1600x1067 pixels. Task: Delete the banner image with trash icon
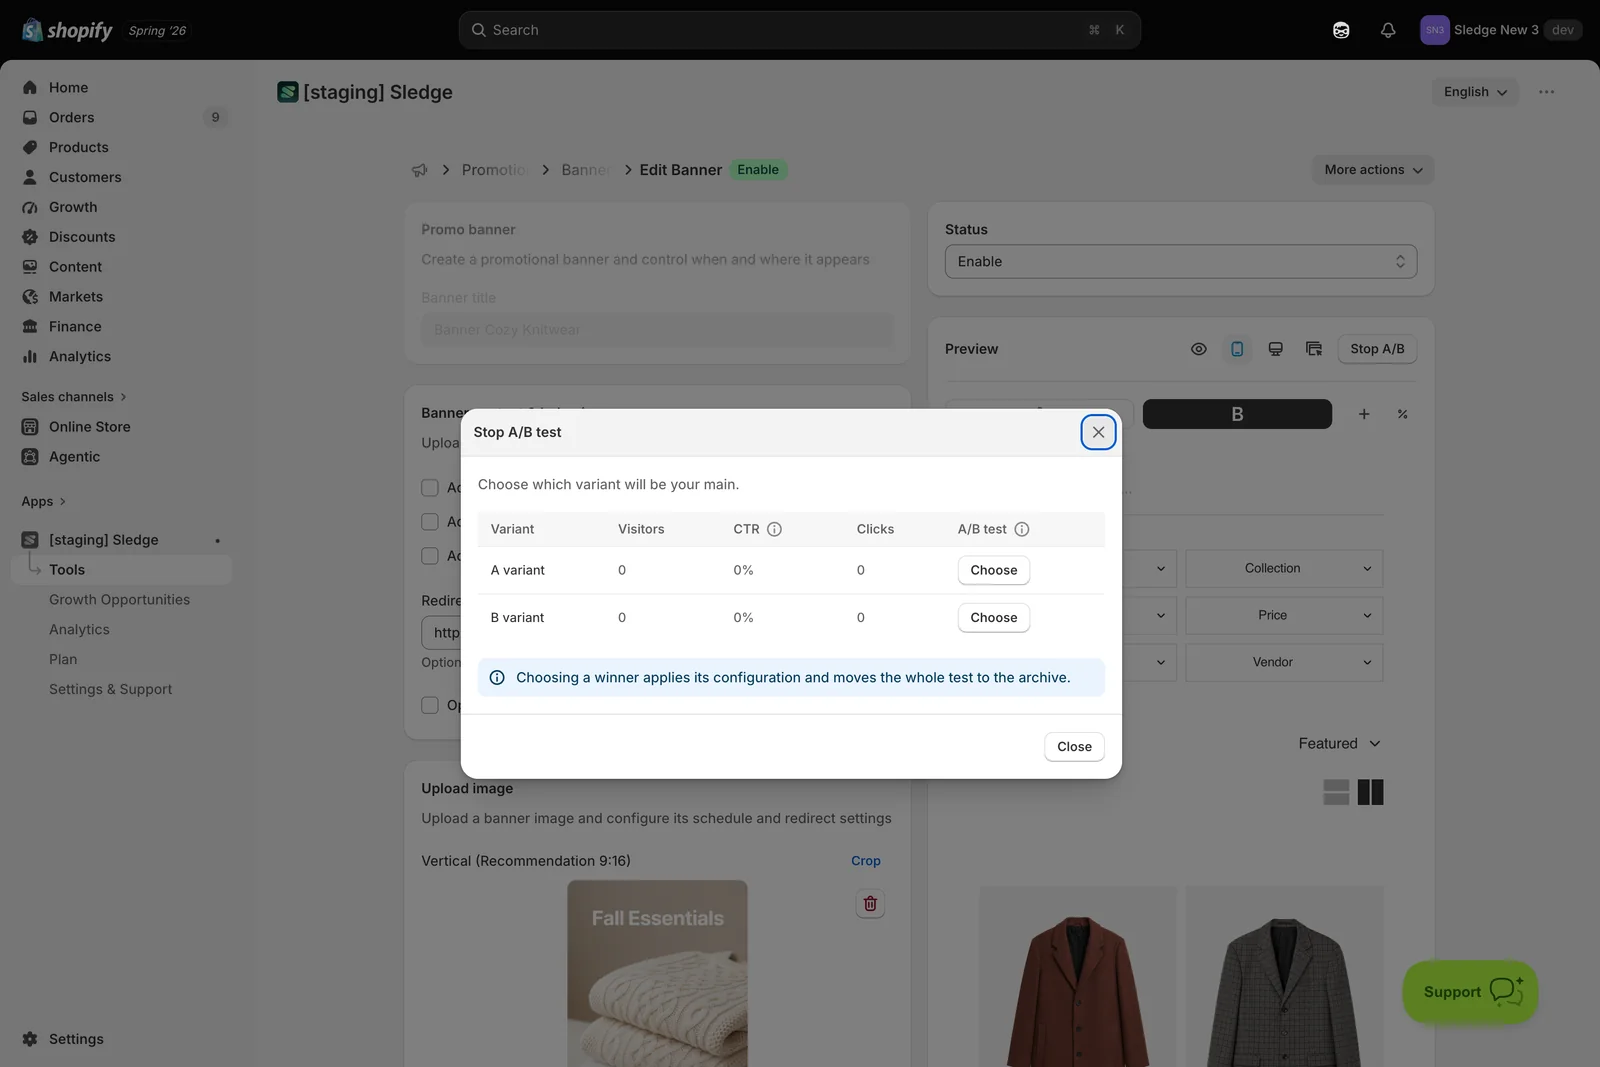click(x=870, y=904)
